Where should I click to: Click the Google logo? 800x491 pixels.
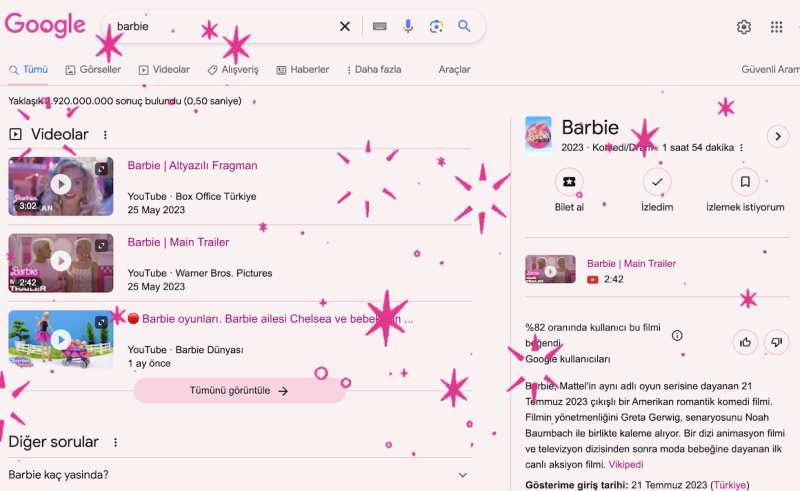click(45, 26)
